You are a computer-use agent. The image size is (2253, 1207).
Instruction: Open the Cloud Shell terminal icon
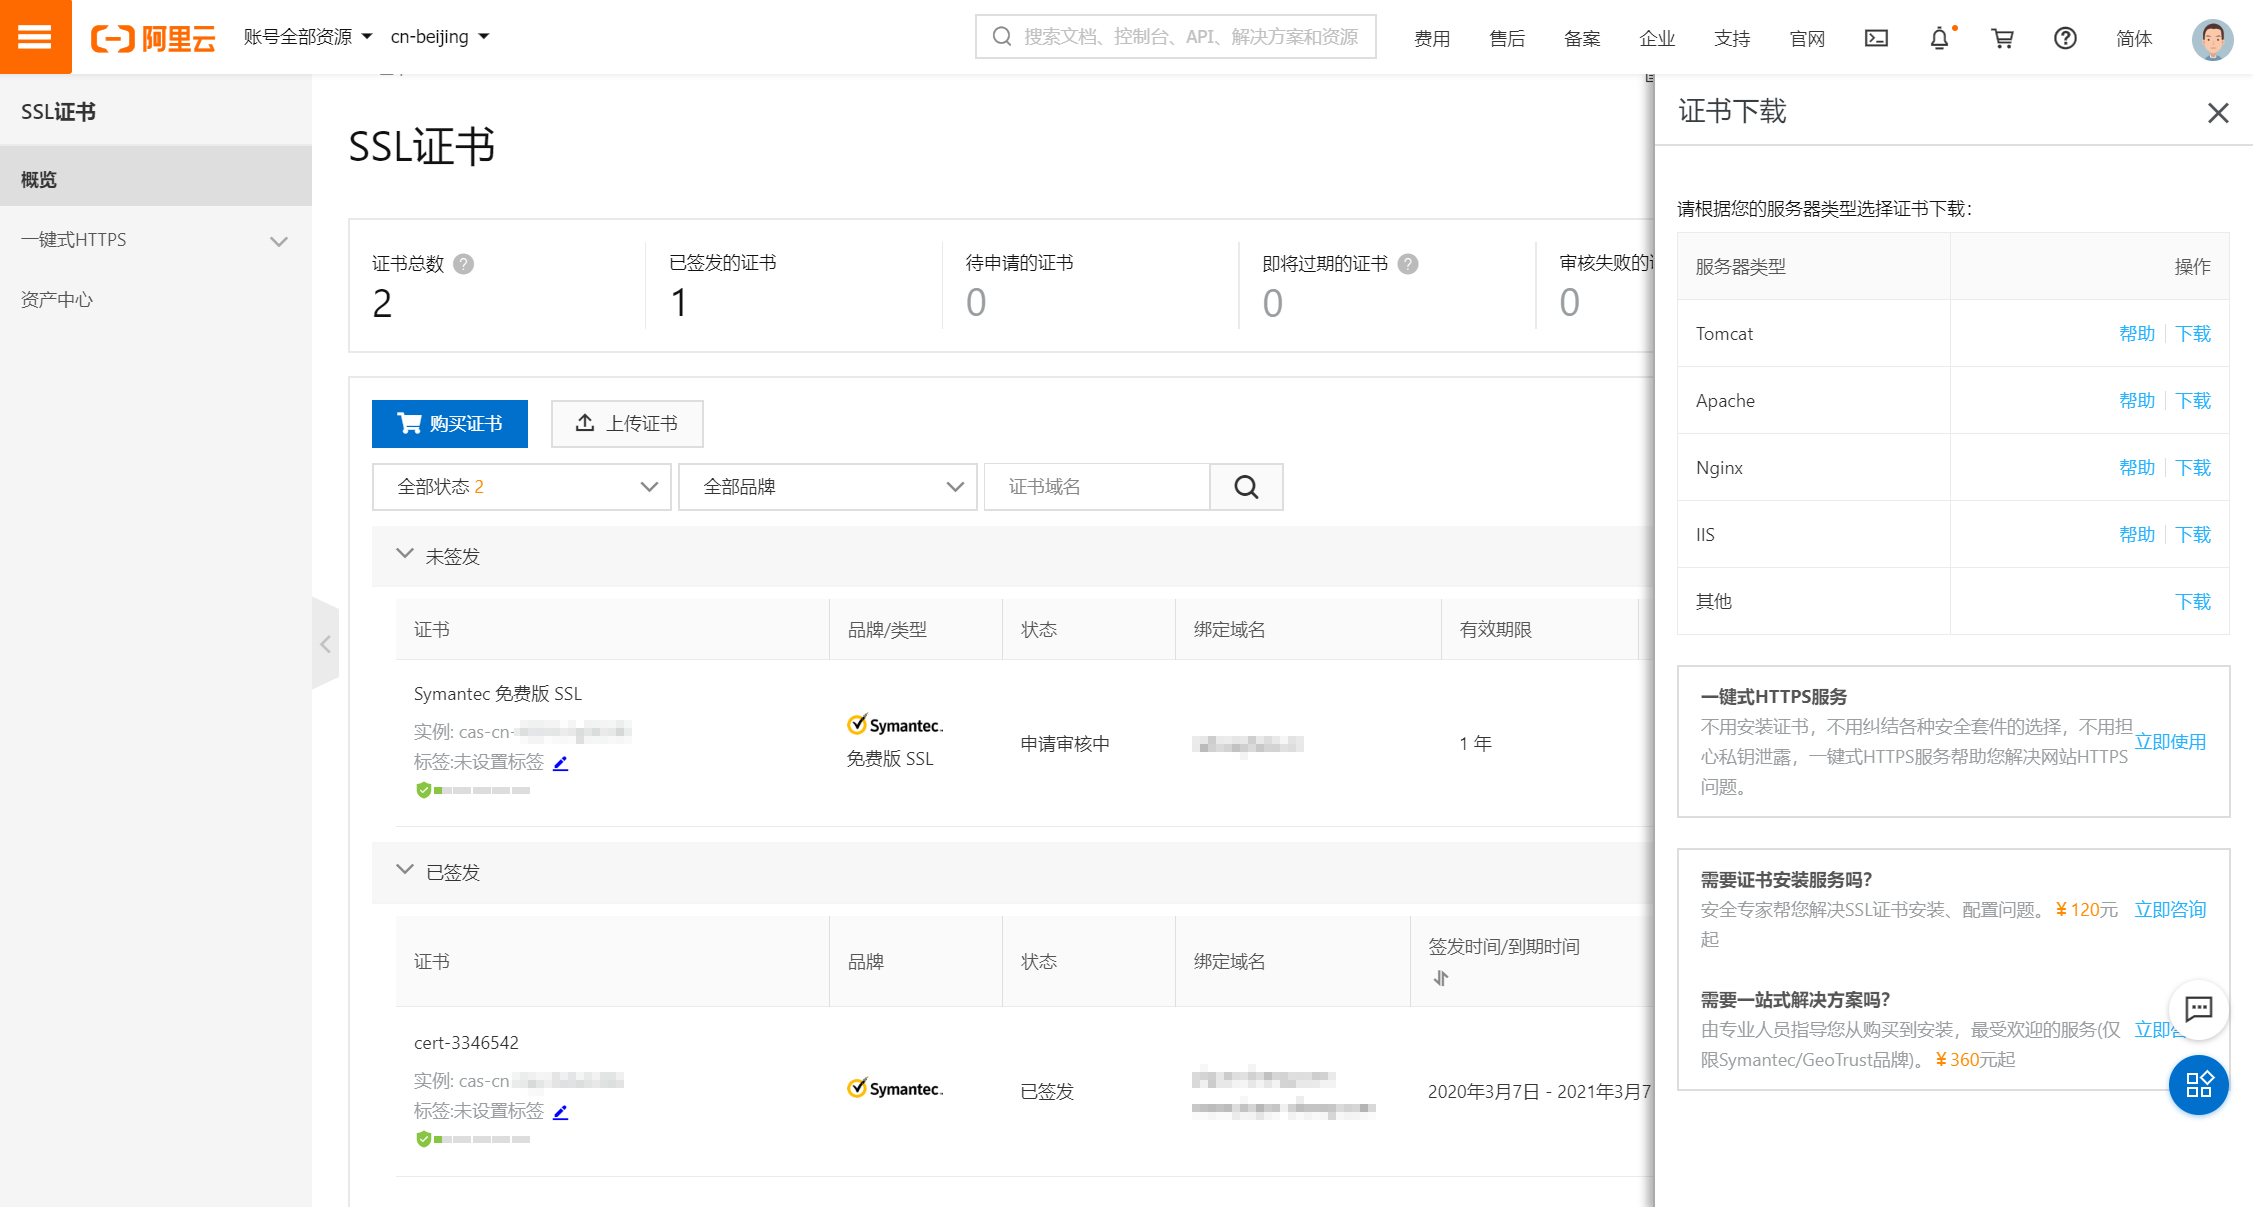tap(1876, 38)
